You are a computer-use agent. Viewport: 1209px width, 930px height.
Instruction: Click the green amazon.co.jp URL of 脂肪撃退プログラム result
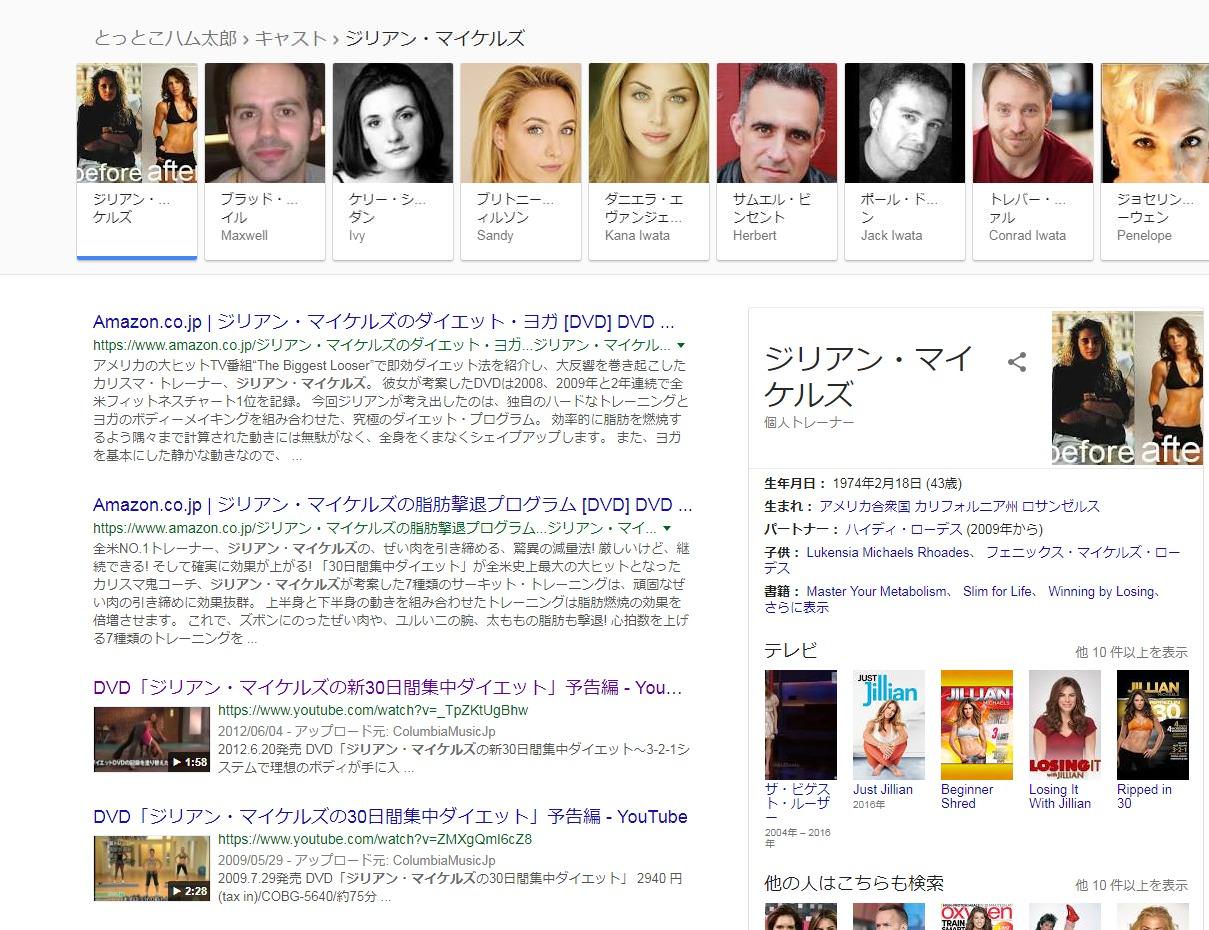[x=375, y=528]
